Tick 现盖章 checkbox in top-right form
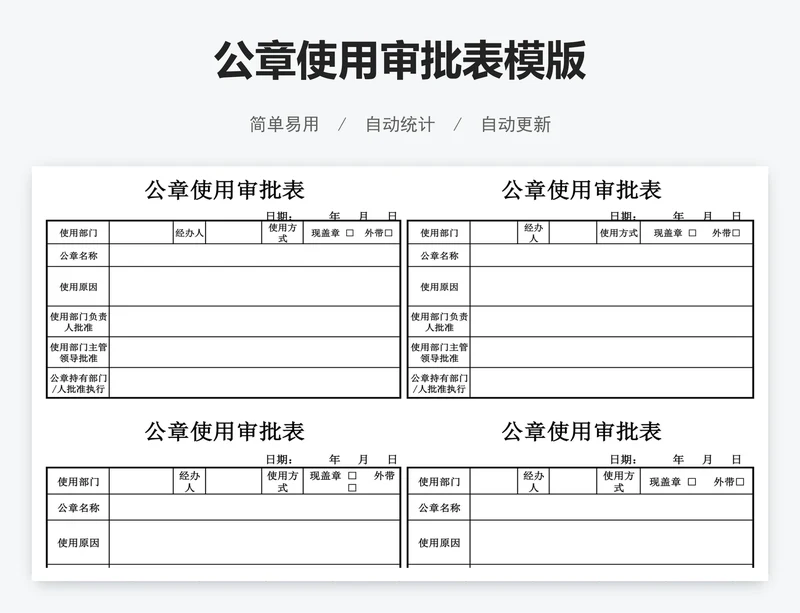The image size is (800, 613). [692, 233]
